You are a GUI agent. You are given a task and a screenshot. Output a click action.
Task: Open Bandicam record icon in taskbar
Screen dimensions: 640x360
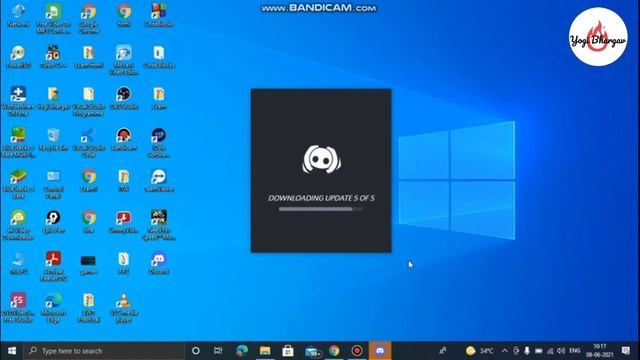click(x=357, y=351)
